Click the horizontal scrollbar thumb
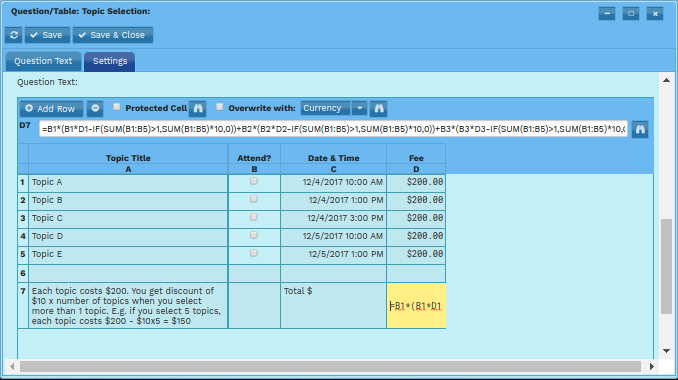 pyautogui.click(x=330, y=367)
